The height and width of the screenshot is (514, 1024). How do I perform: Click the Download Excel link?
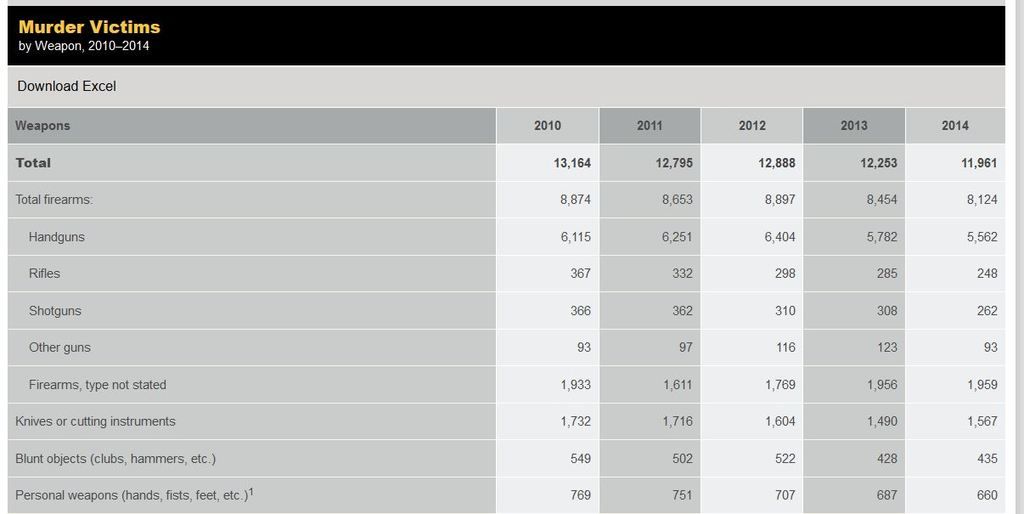point(66,86)
